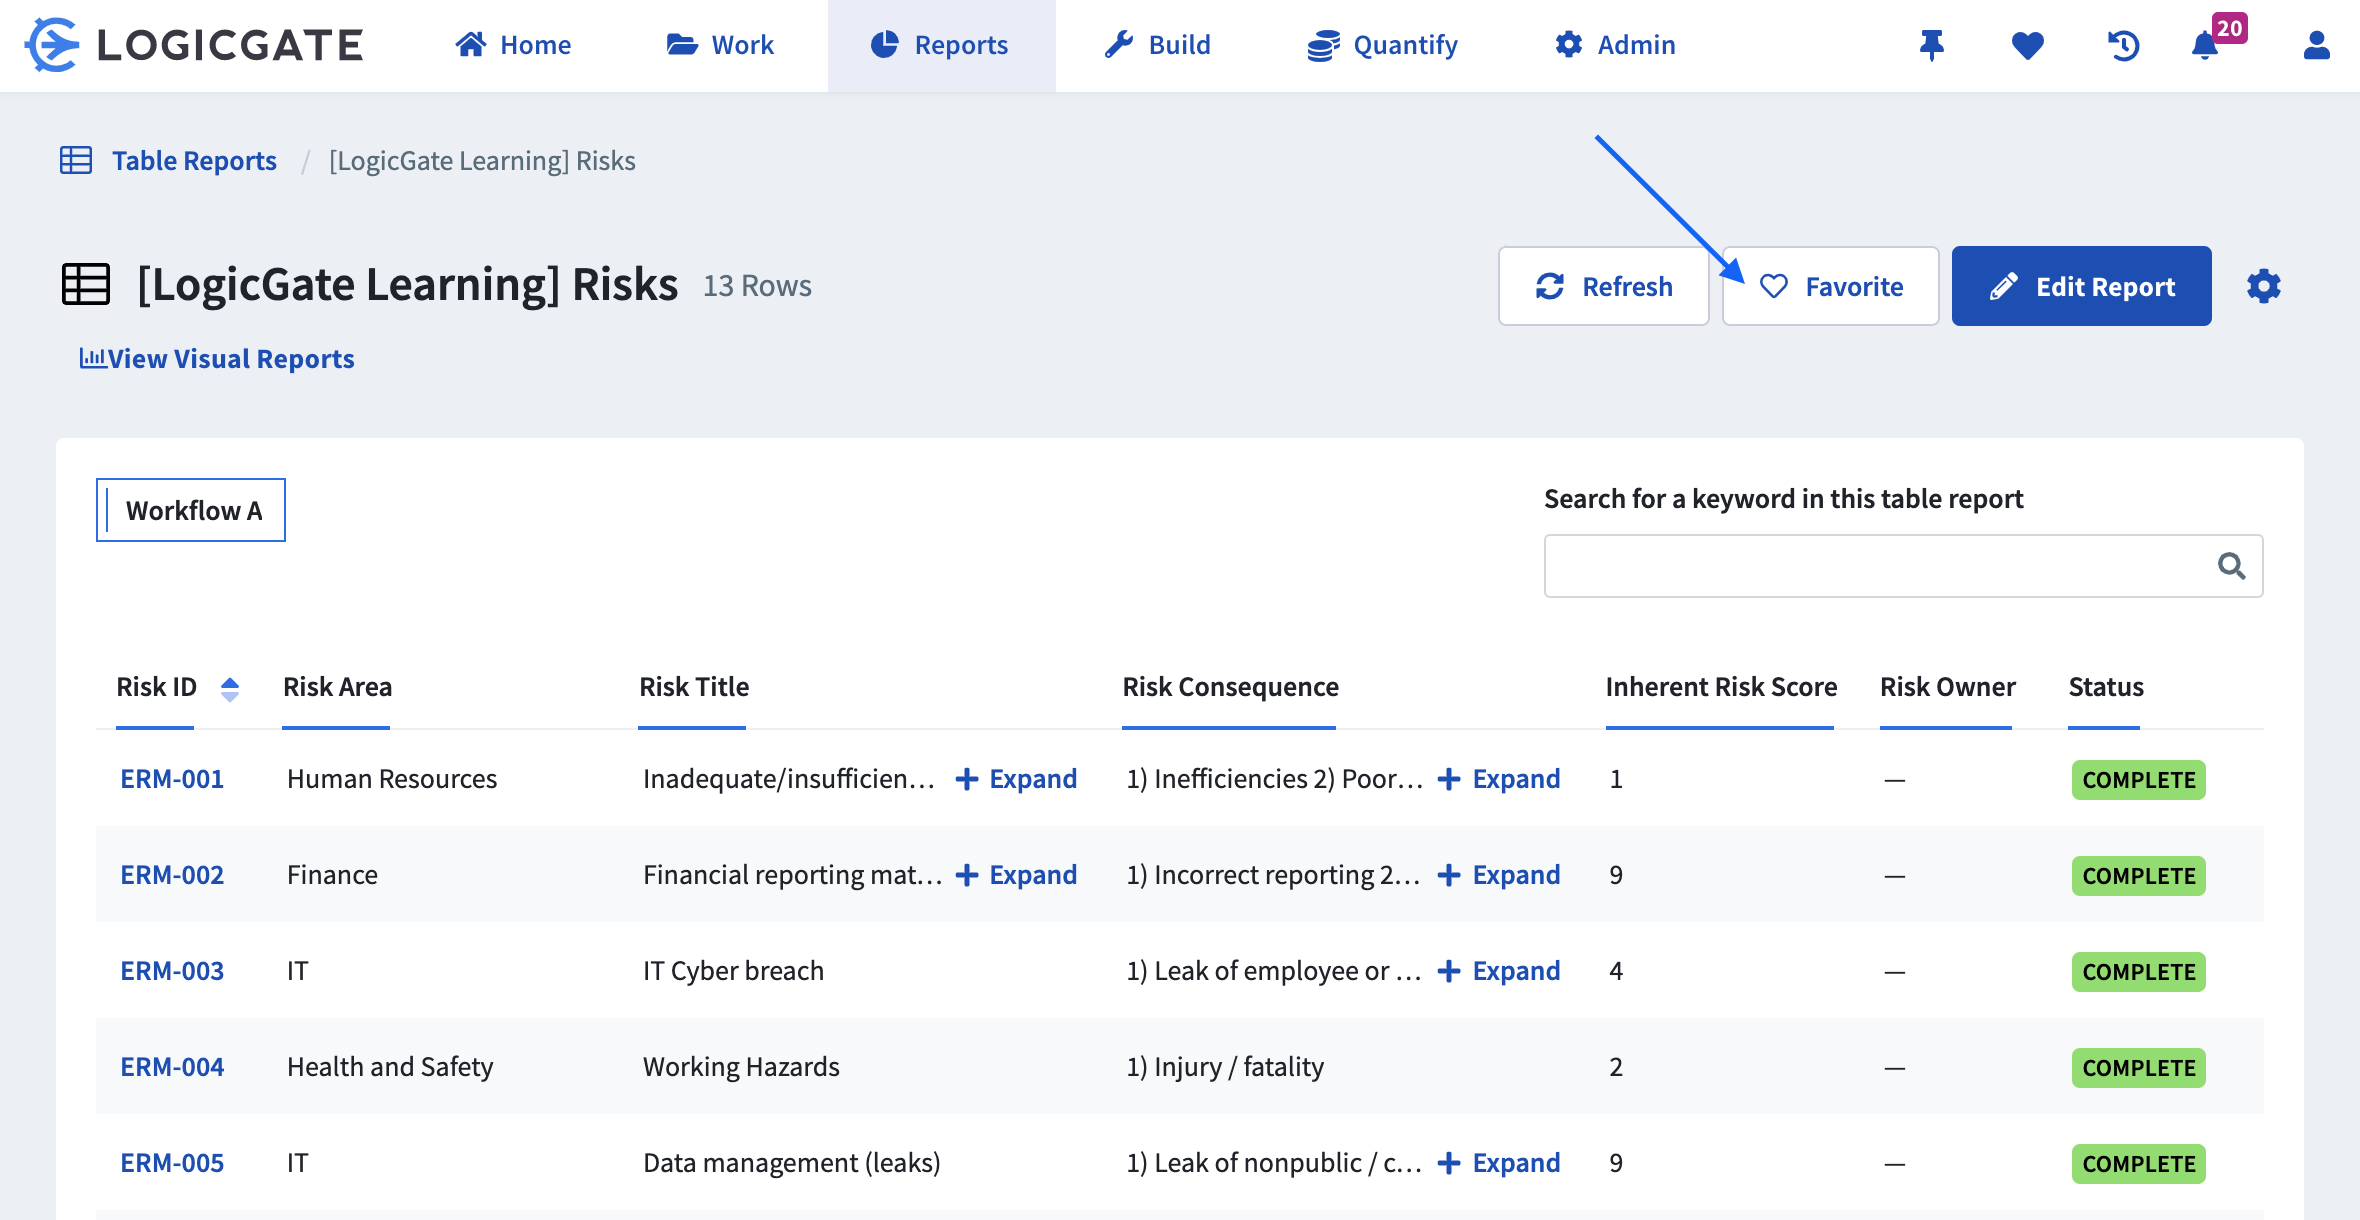Open the Work menu

coord(720,45)
